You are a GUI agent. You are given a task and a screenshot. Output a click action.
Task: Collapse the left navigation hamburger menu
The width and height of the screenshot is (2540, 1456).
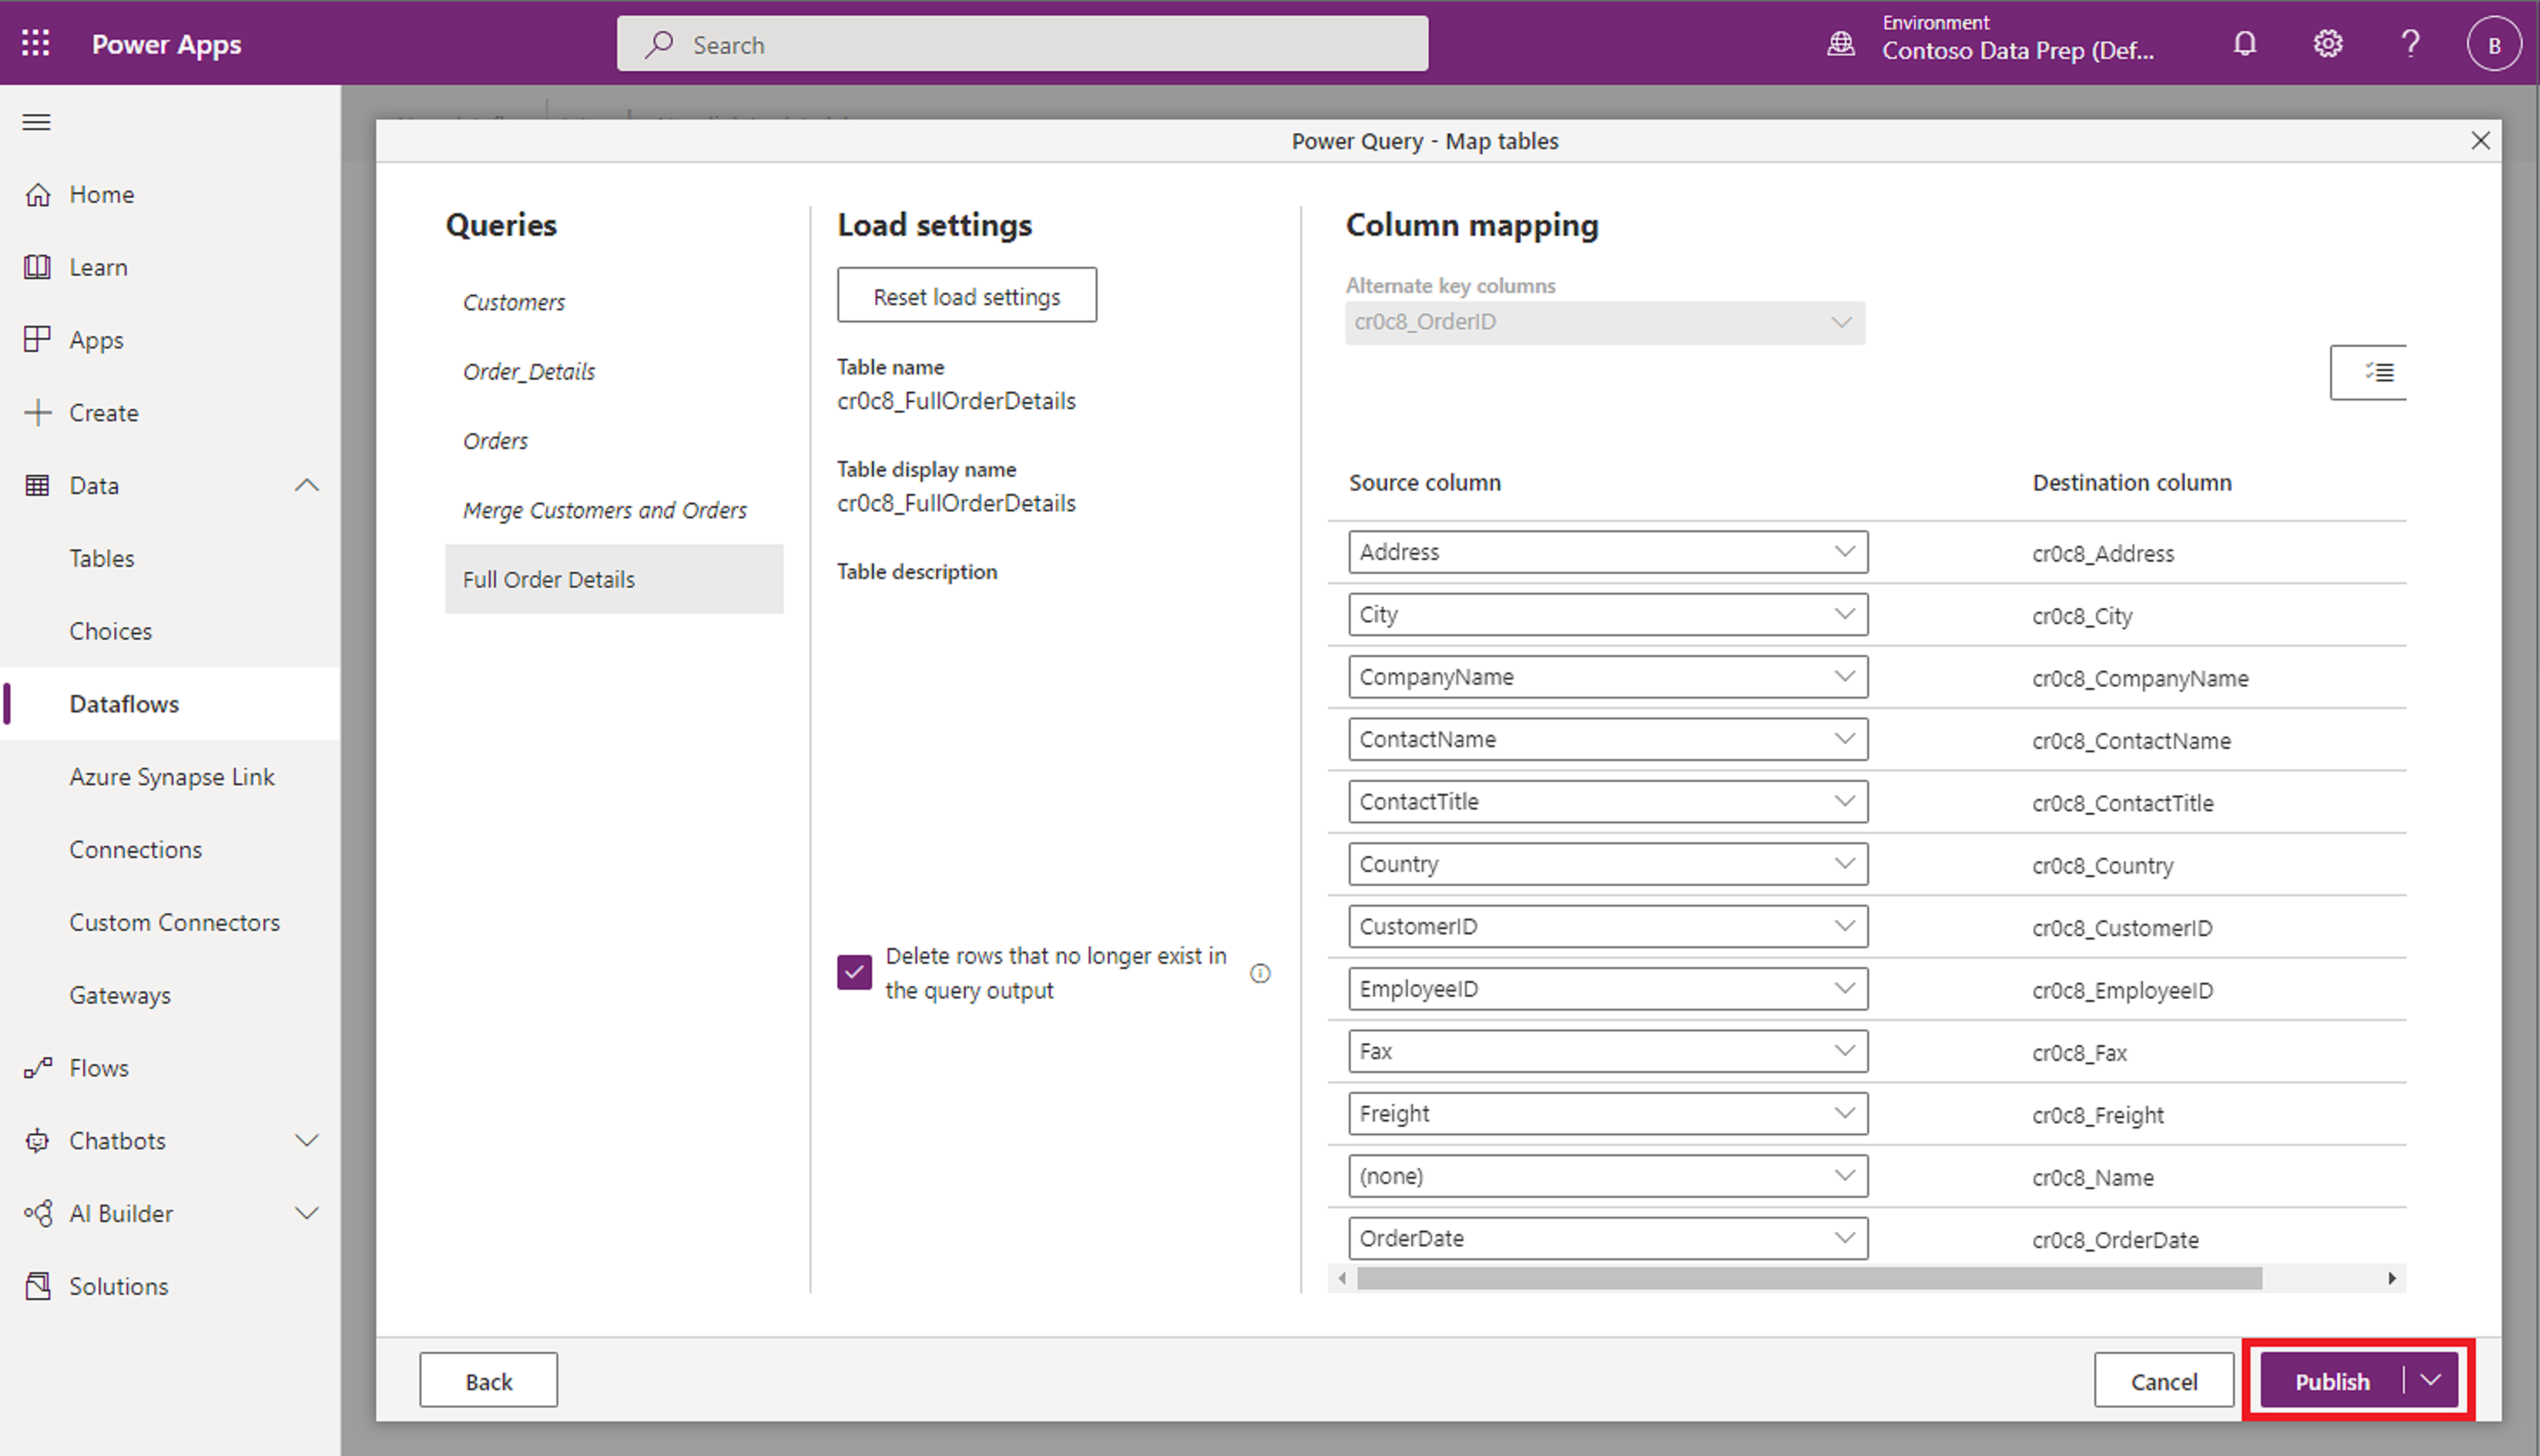coord(37,122)
